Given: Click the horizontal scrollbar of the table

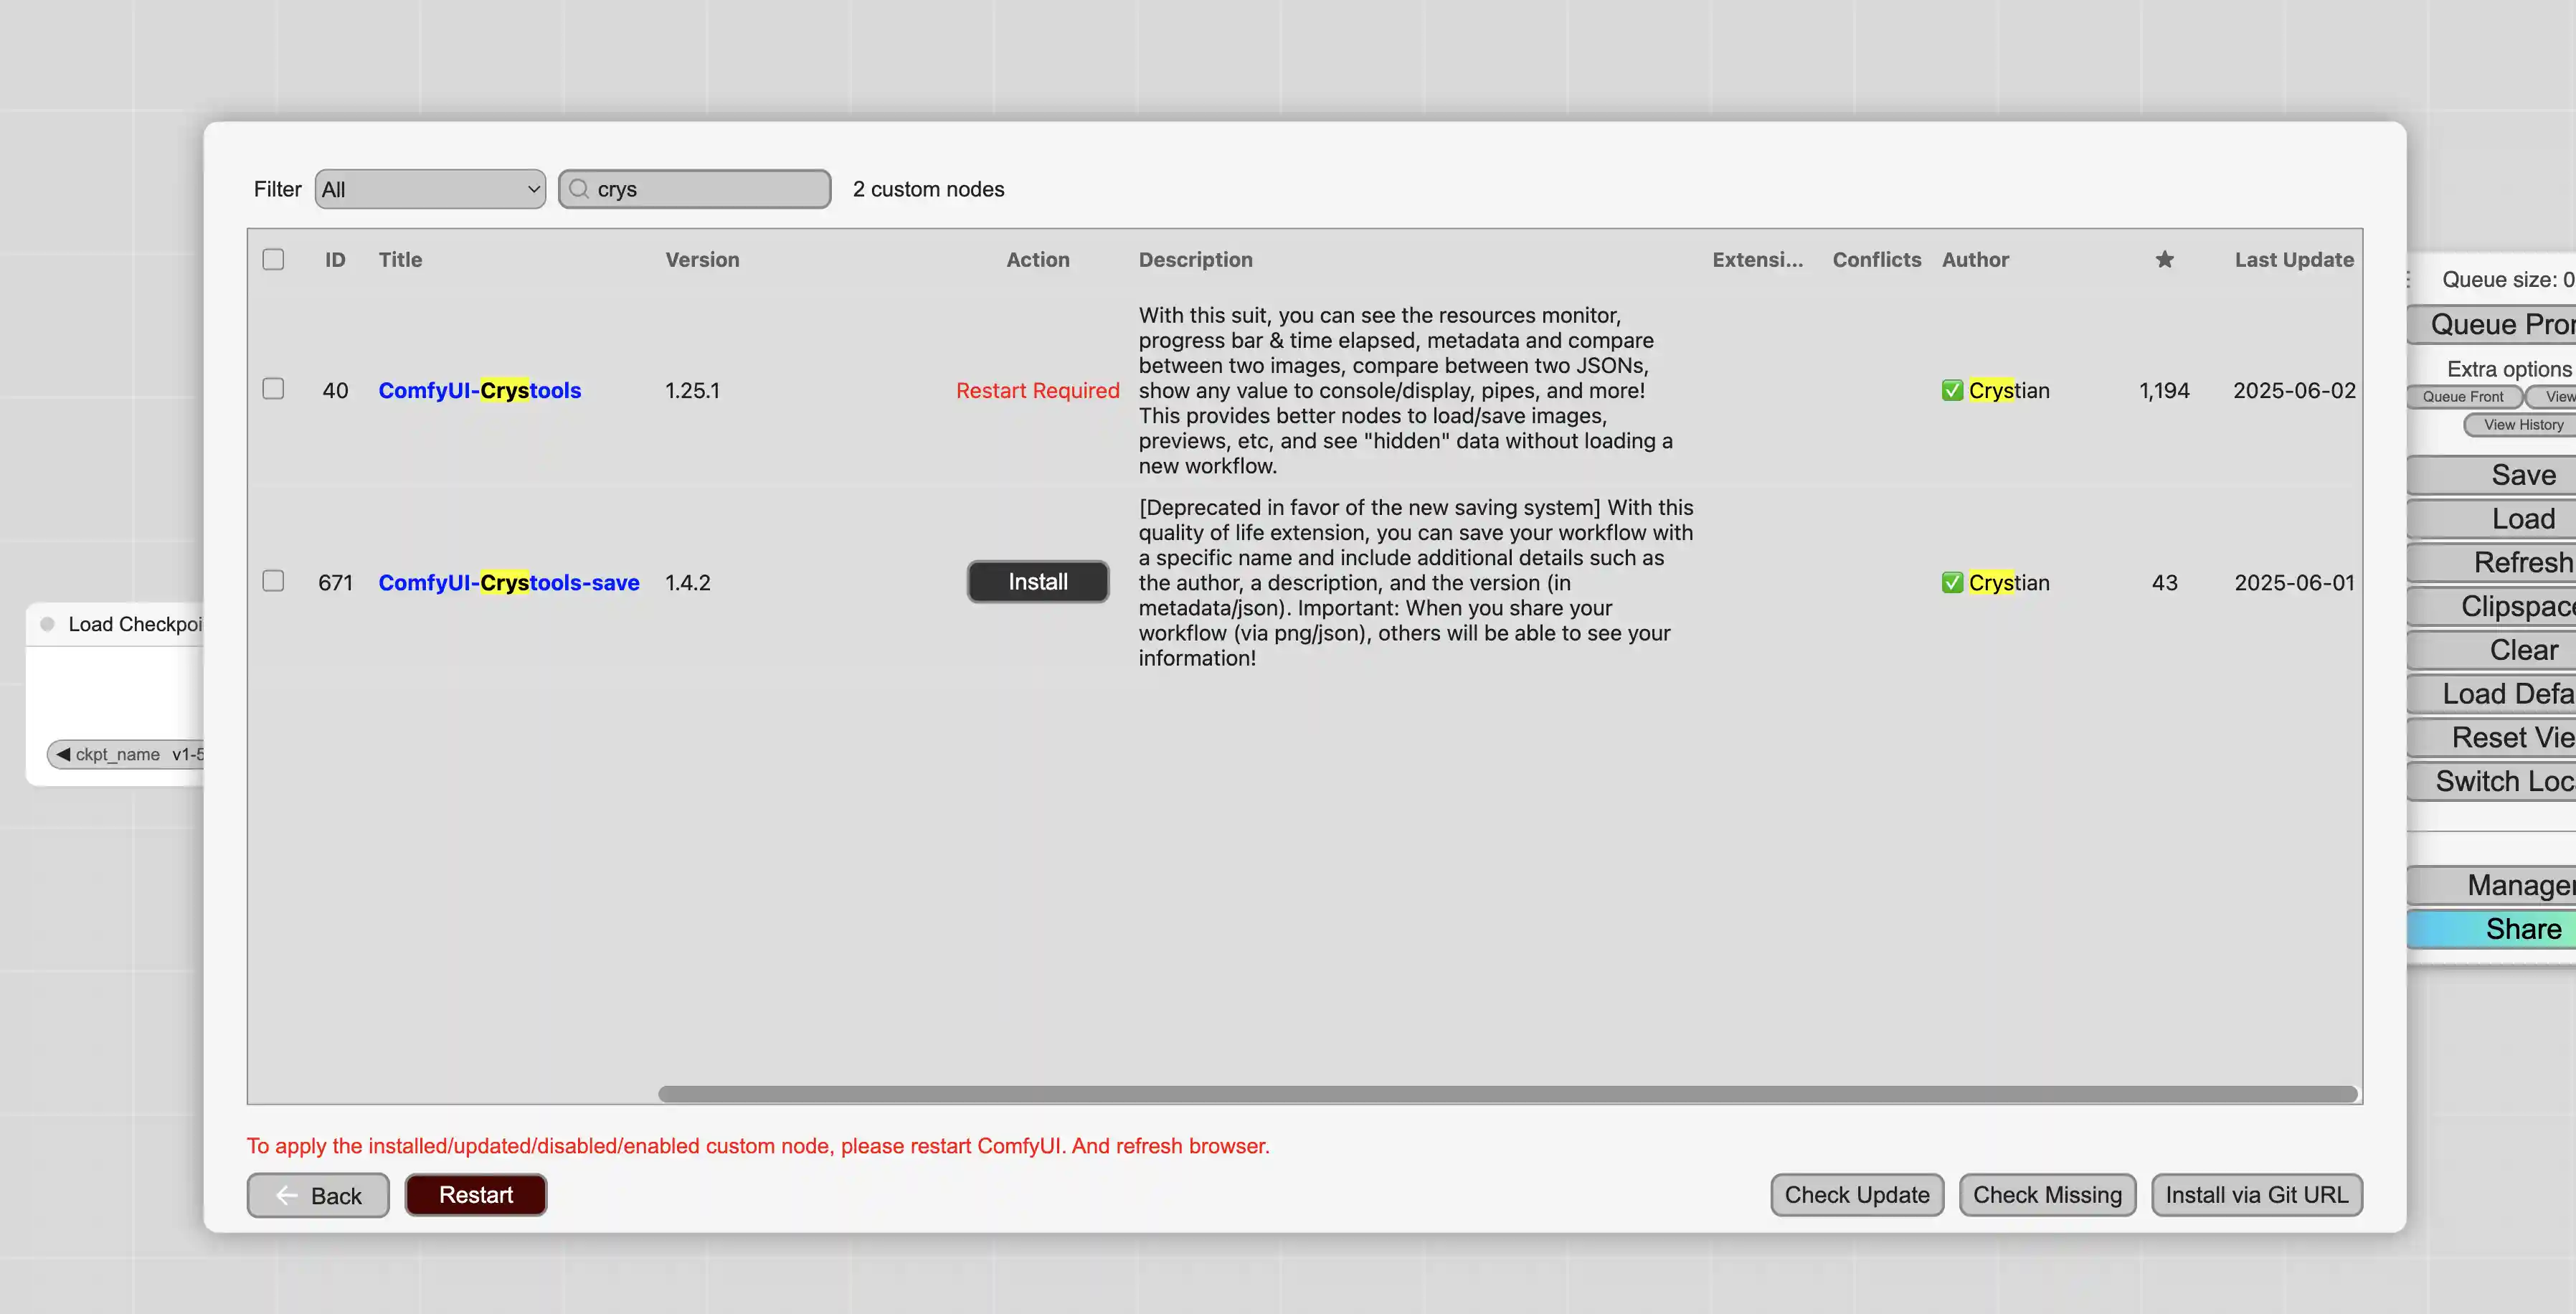Looking at the screenshot, I should click(x=1507, y=1094).
